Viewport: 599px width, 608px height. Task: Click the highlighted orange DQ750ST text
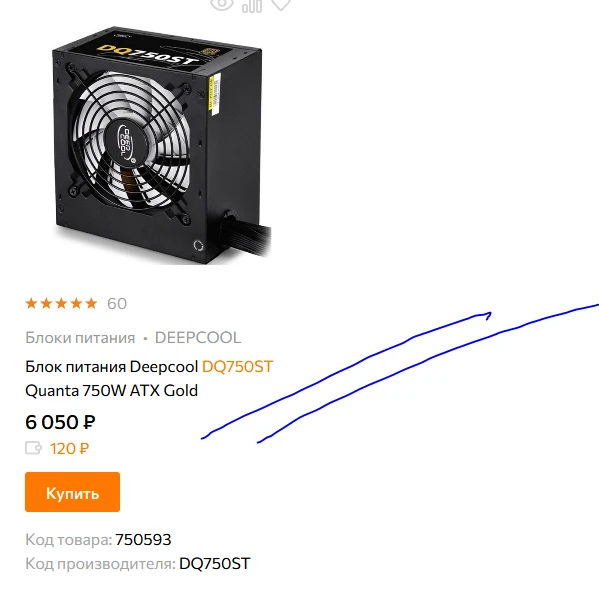237,366
